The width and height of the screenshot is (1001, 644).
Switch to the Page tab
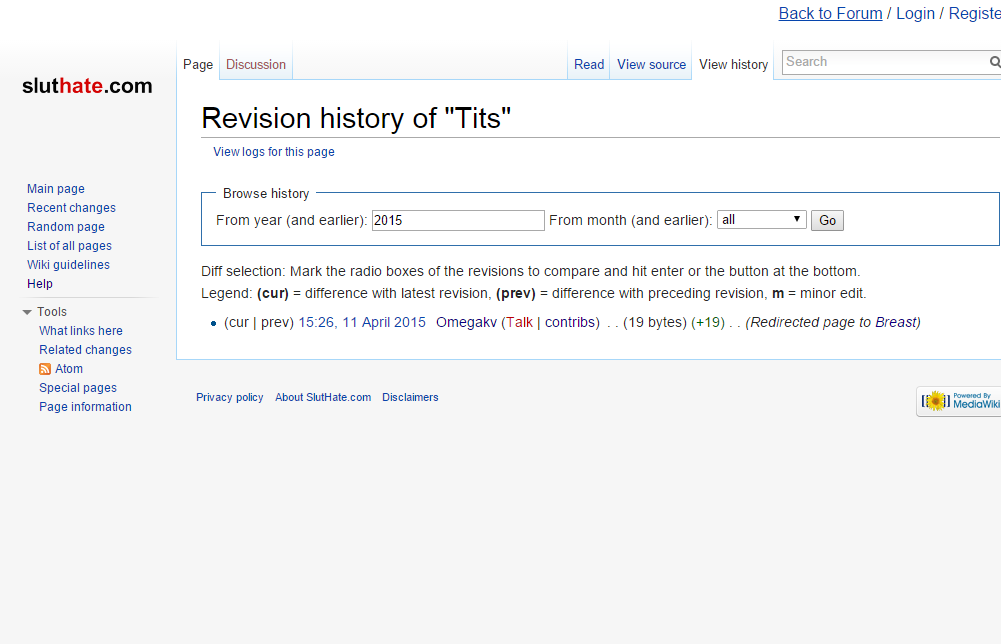coord(198,64)
